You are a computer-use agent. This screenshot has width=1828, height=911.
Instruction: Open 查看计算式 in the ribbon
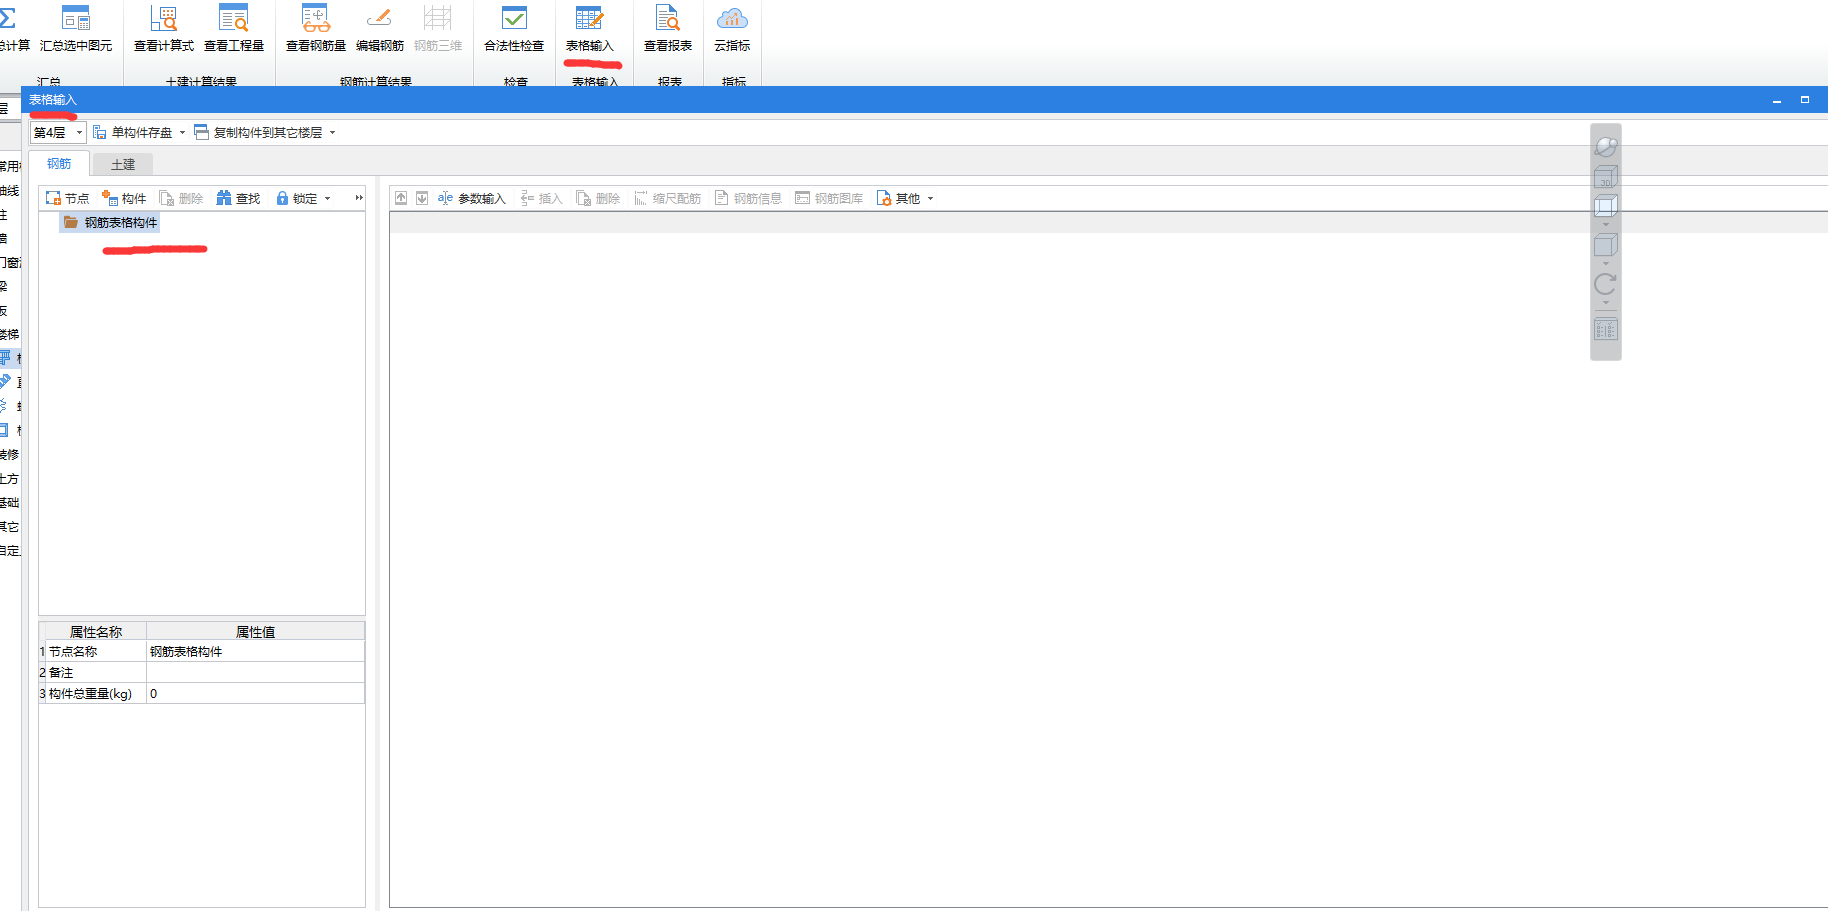[164, 30]
